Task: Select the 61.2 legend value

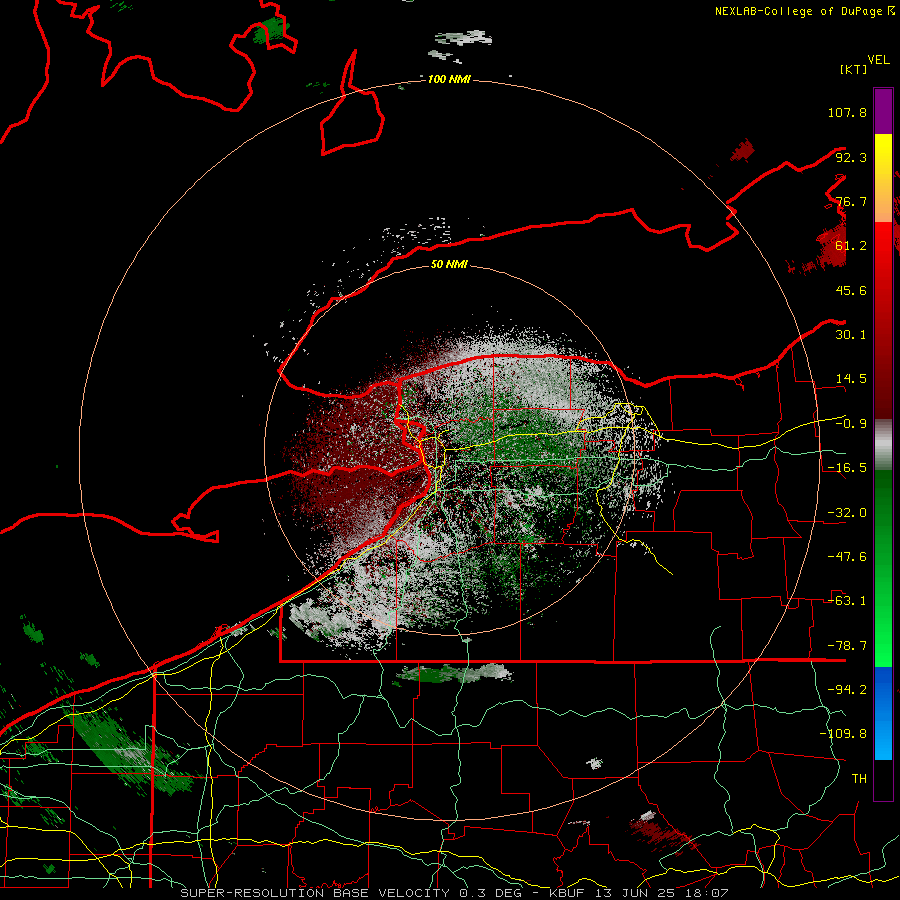Action: [x=851, y=246]
